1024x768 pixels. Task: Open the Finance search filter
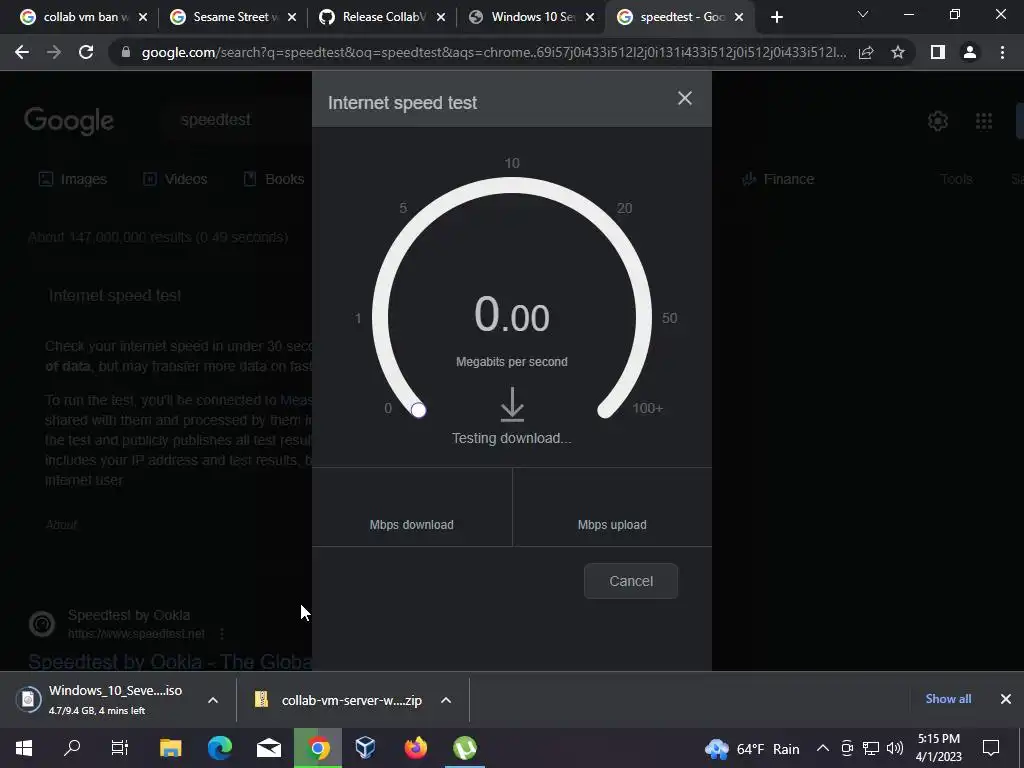(778, 179)
